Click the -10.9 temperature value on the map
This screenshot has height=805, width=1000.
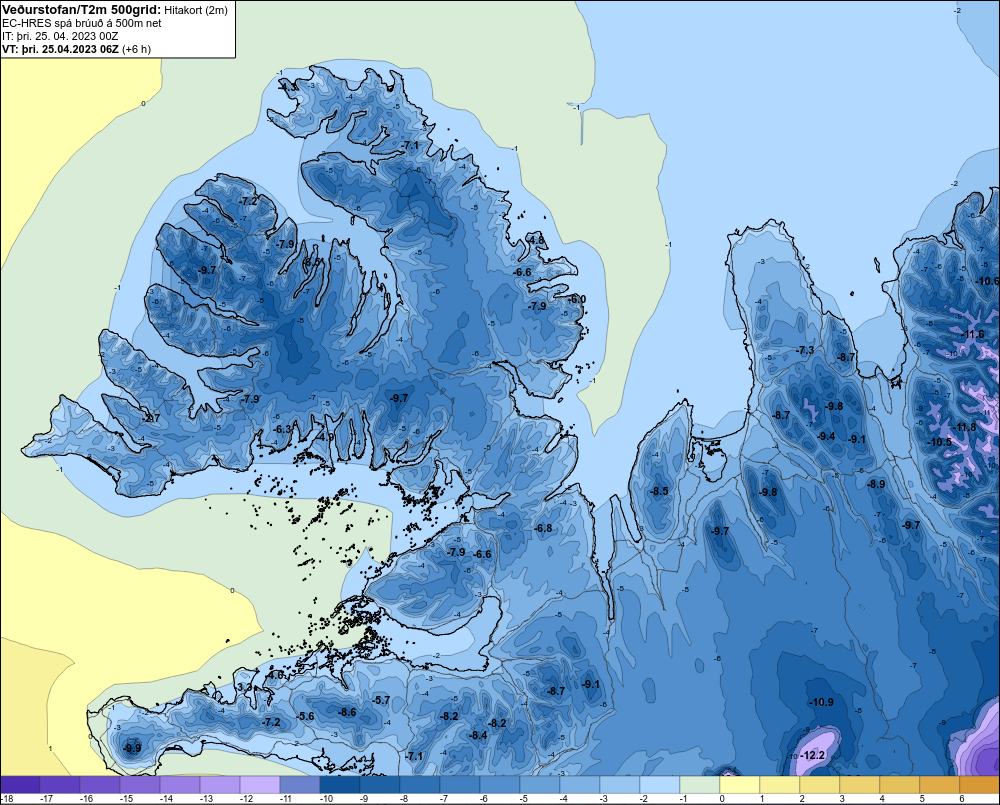(821, 702)
